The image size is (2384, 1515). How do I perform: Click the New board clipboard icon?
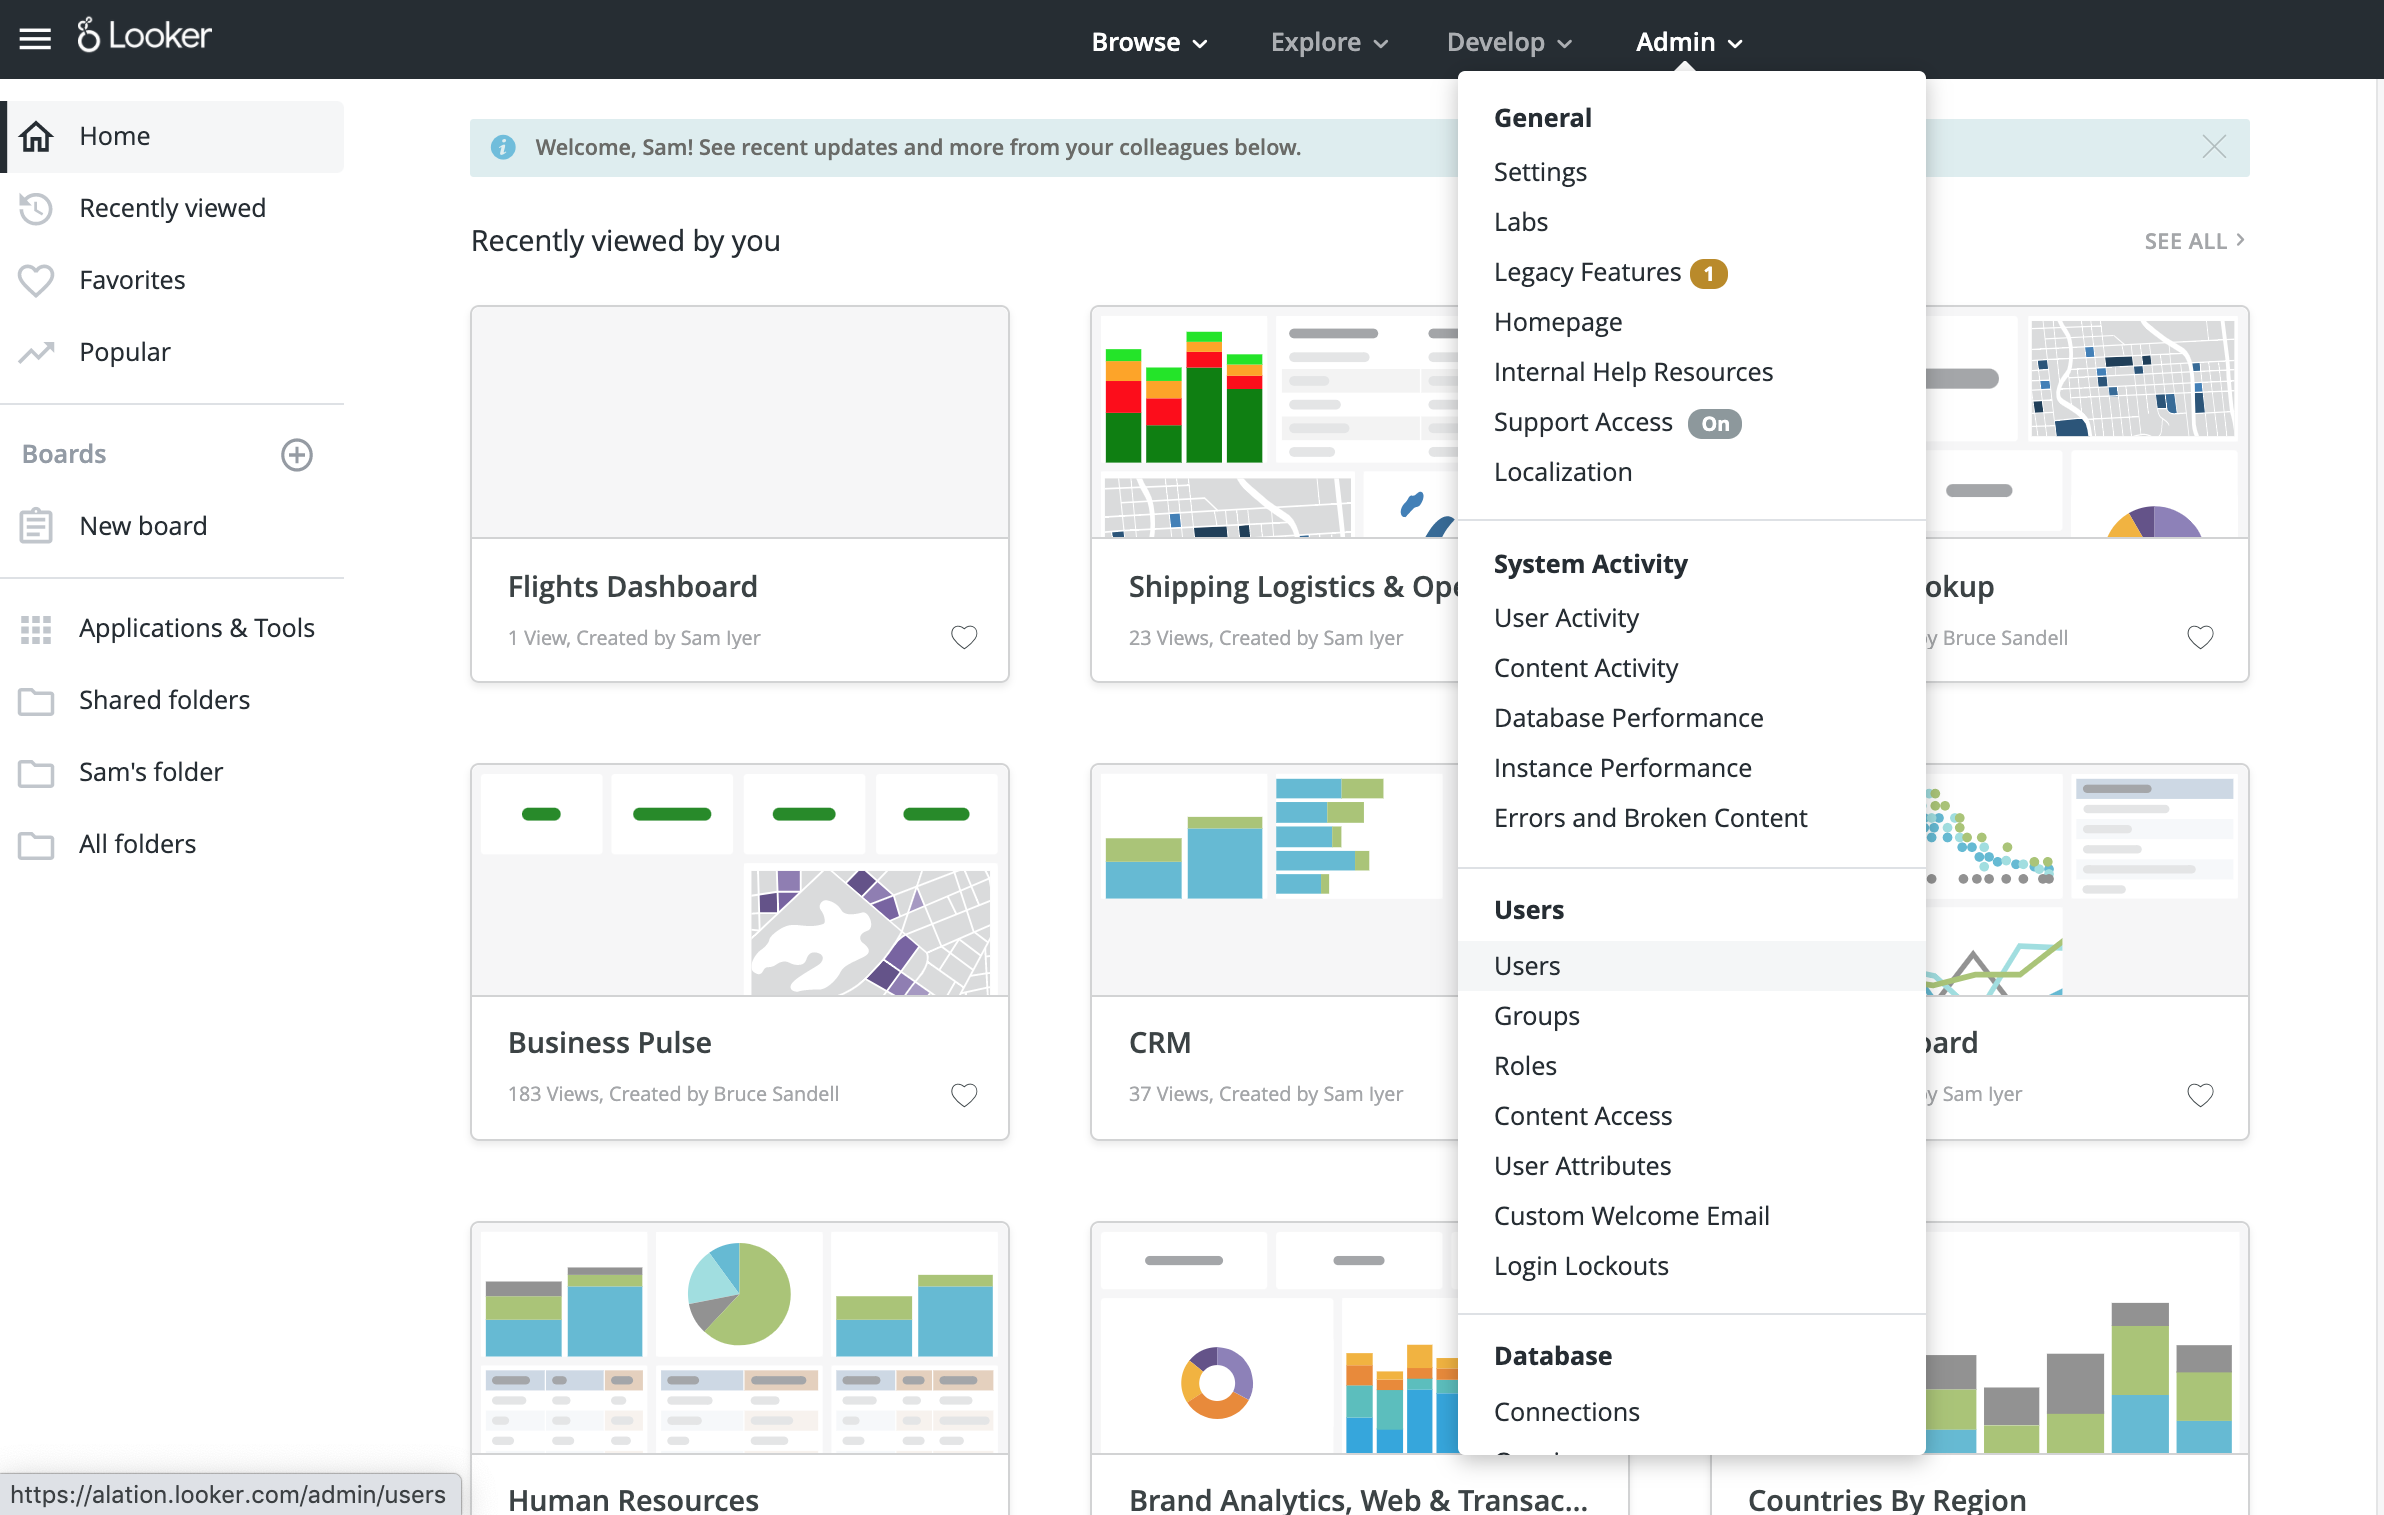[36, 526]
